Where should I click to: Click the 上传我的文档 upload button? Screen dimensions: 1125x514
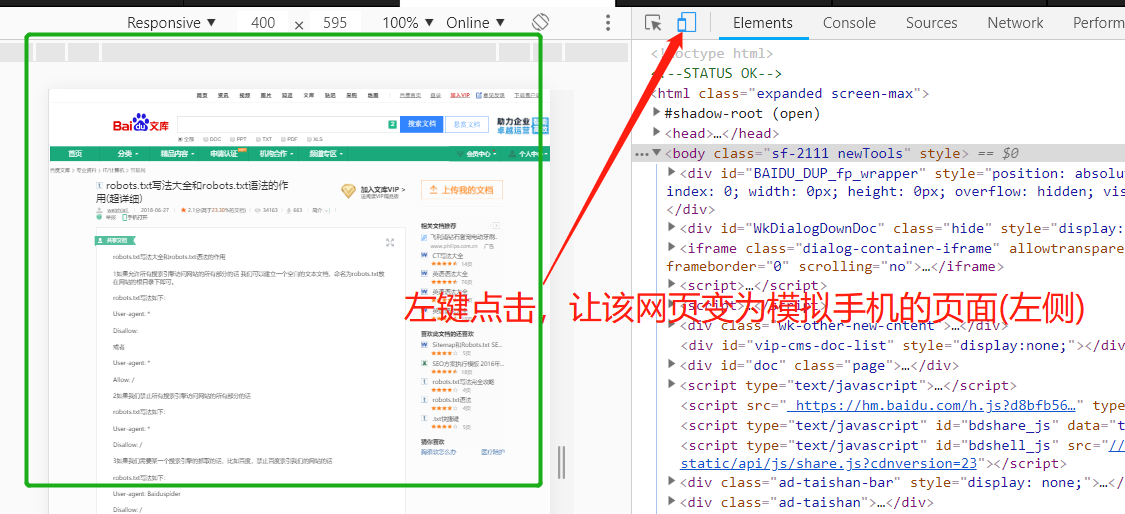(x=461, y=190)
